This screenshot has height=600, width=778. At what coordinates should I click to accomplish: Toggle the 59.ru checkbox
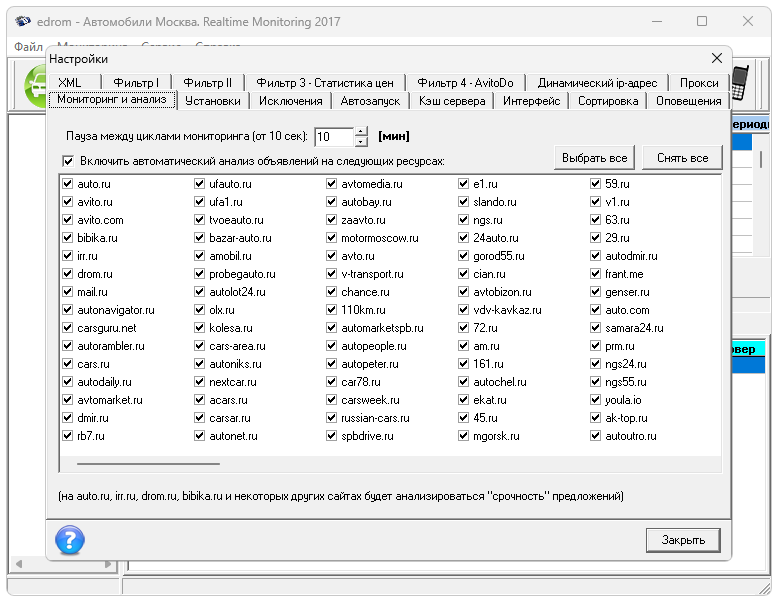tap(595, 184)
